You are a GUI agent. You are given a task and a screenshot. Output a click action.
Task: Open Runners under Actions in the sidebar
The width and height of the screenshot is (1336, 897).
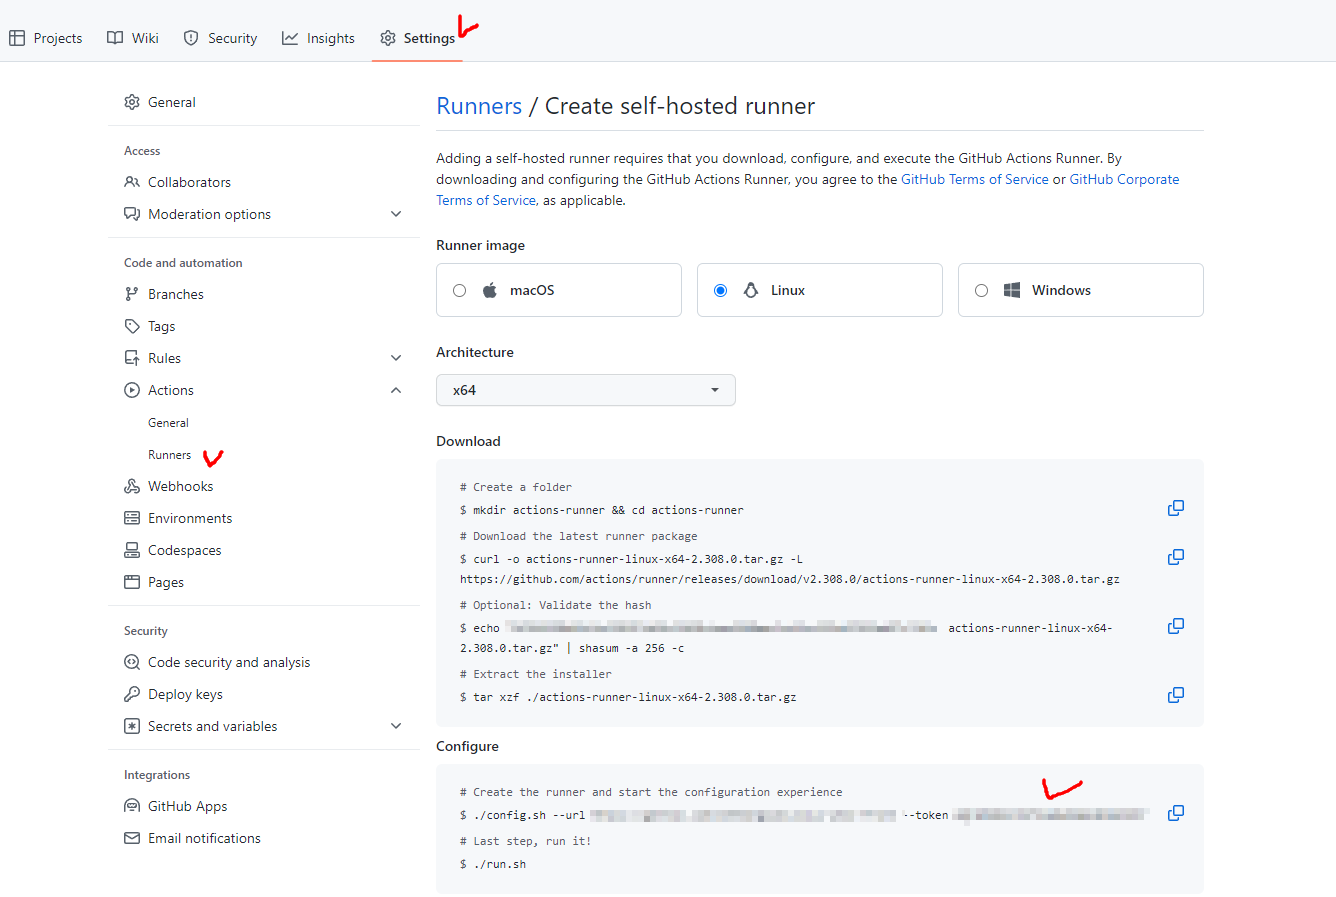[x=169, y=455]
